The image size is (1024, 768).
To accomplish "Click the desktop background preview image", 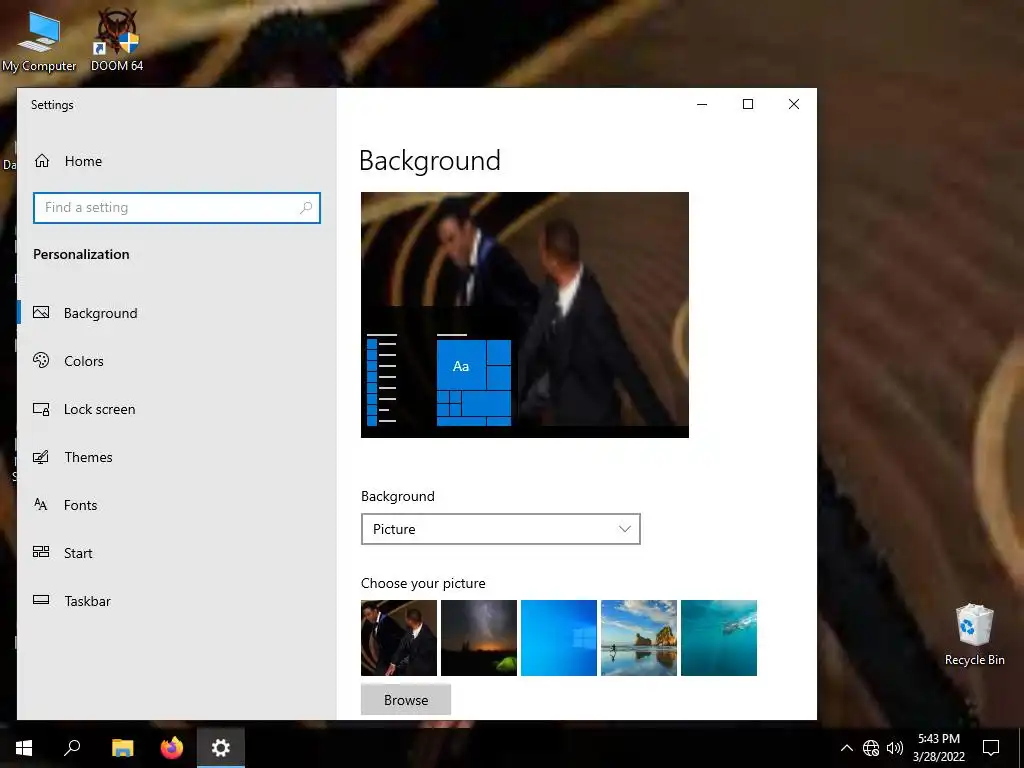I will 524,315.
